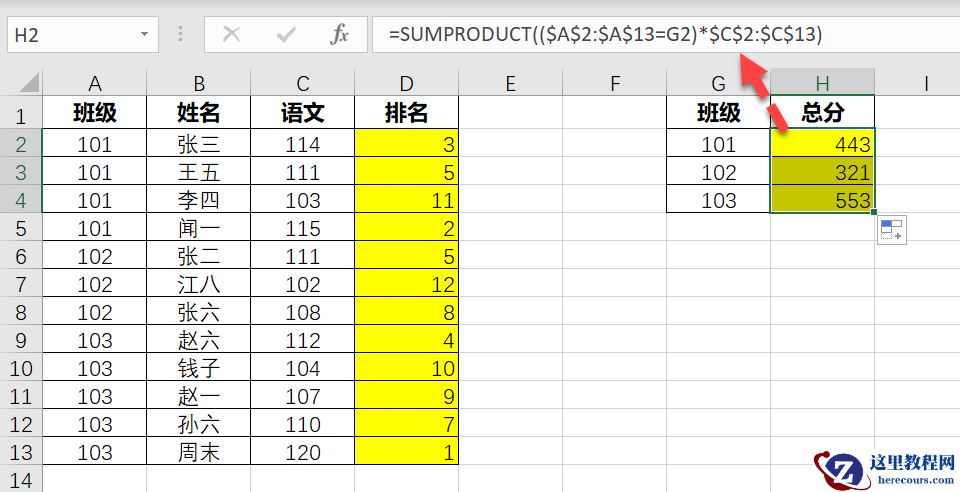This screenshot has height=492, width=960.
Task: Click the Auto Fill Options icon
Action: pos(891,230)
